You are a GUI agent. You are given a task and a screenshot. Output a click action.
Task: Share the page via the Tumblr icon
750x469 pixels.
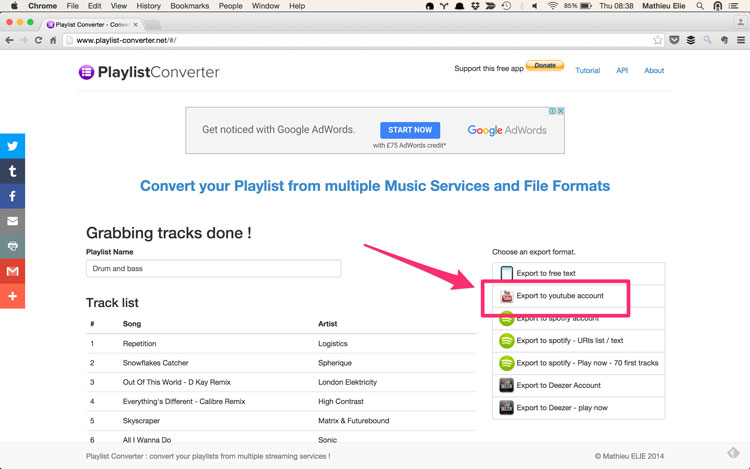click(12, 171)
